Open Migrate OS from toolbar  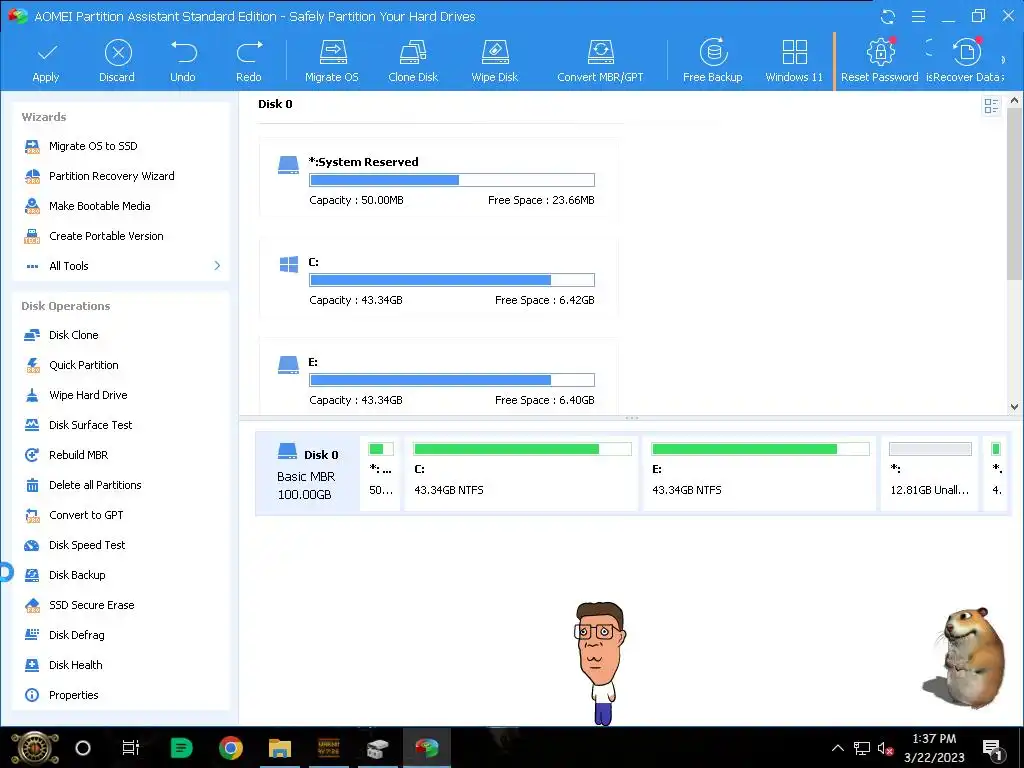pyautogui.click(x=332, y=62)
